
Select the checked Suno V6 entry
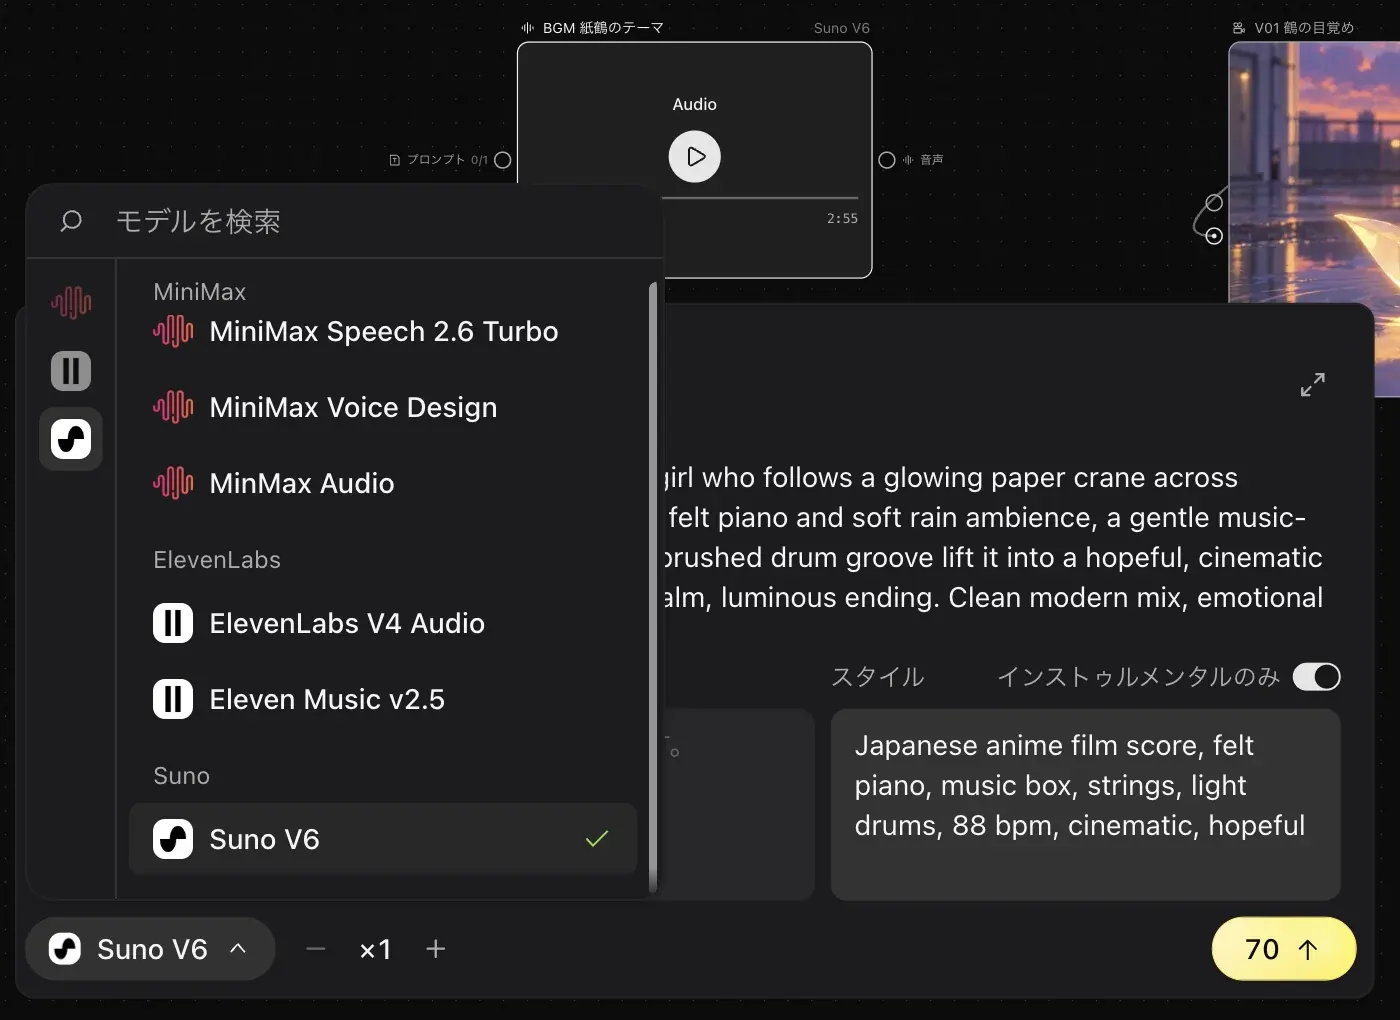pyautogui.click(x=383, y=839)
